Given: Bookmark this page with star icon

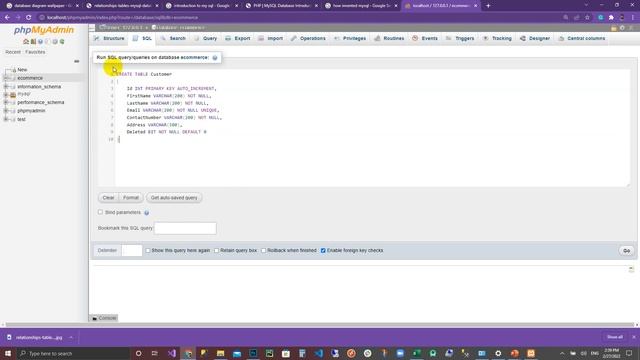Looking at the screenshot, I should pos(587,18).
